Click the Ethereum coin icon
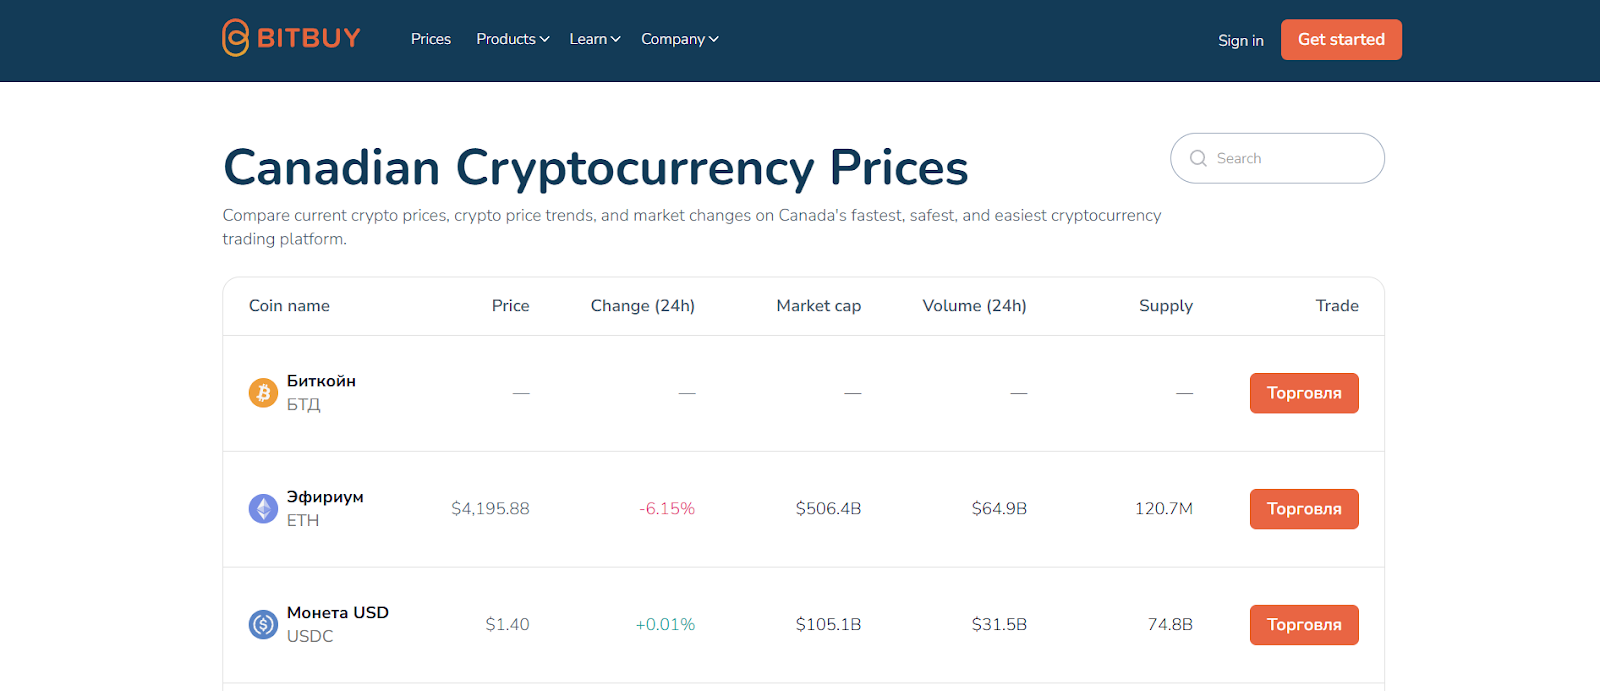Screen dimensions: 1600x691 click(x=263, y=509)
